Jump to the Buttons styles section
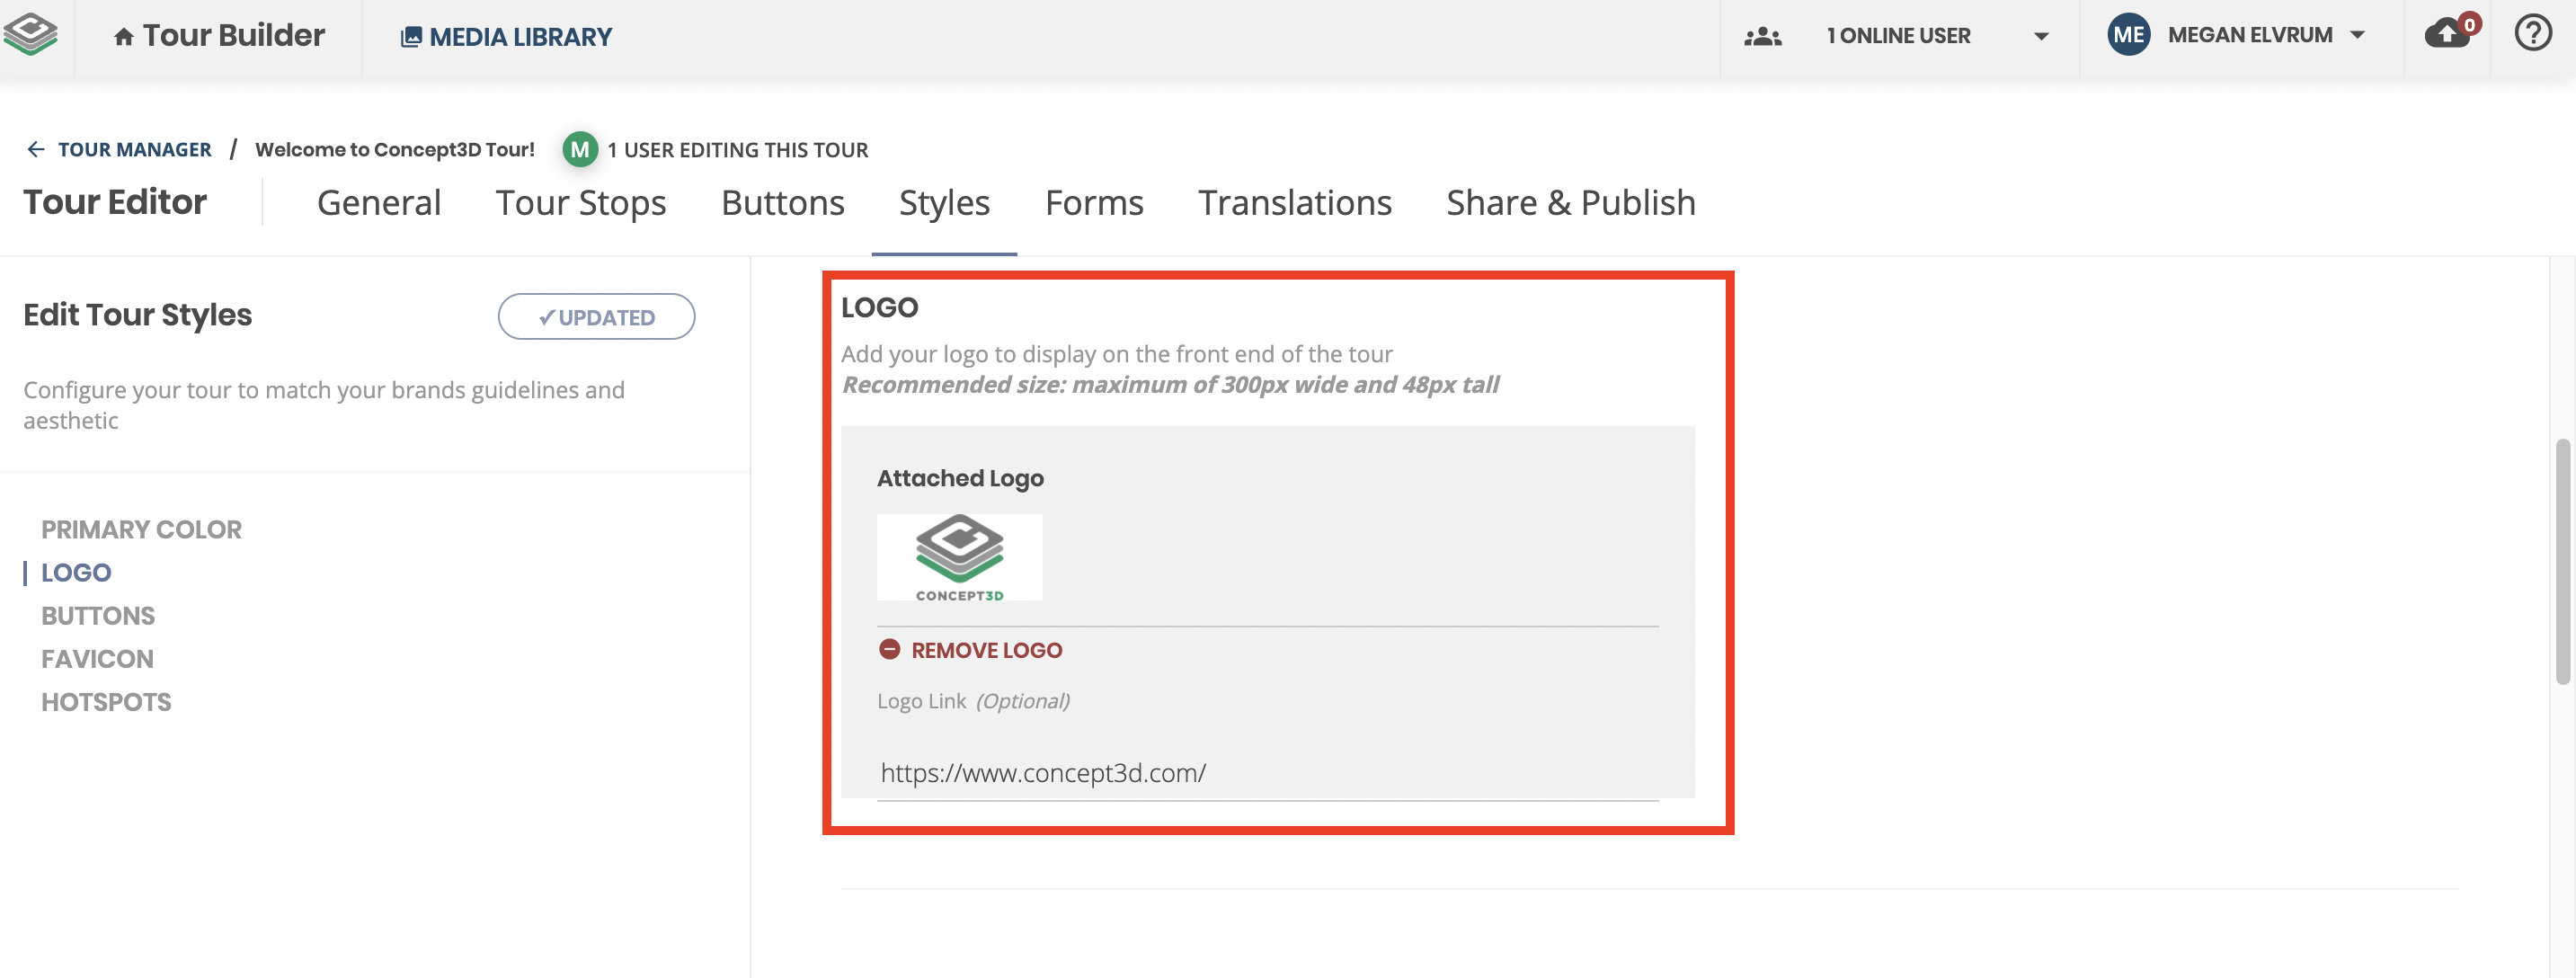The width and height of the screenshot is (2576, 978). (98, 615)
